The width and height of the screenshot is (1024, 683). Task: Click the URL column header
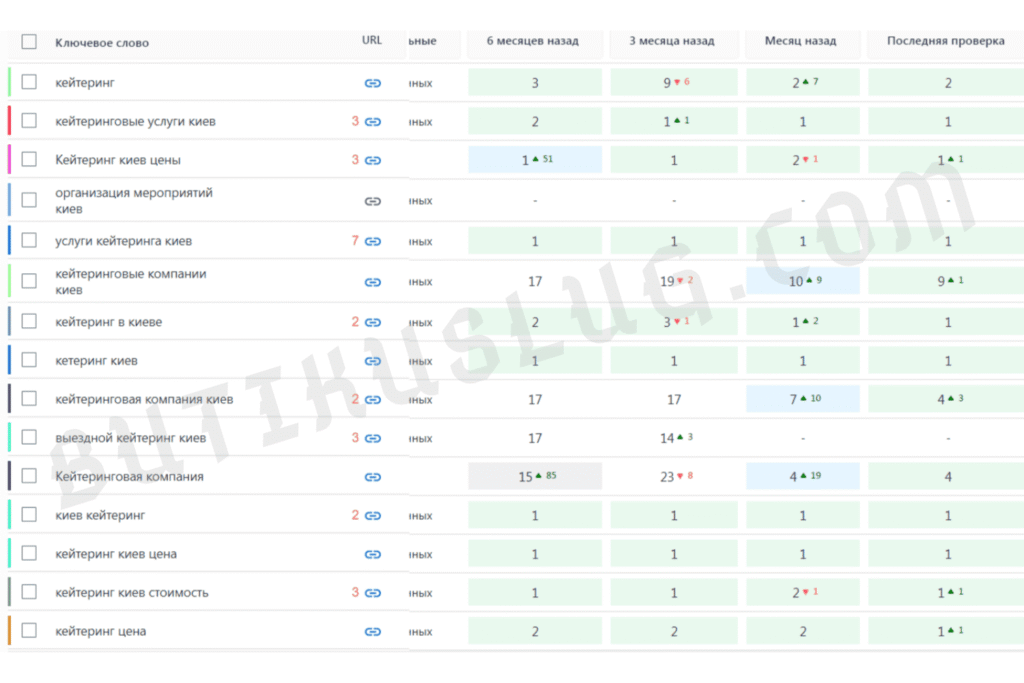point(372,40)
